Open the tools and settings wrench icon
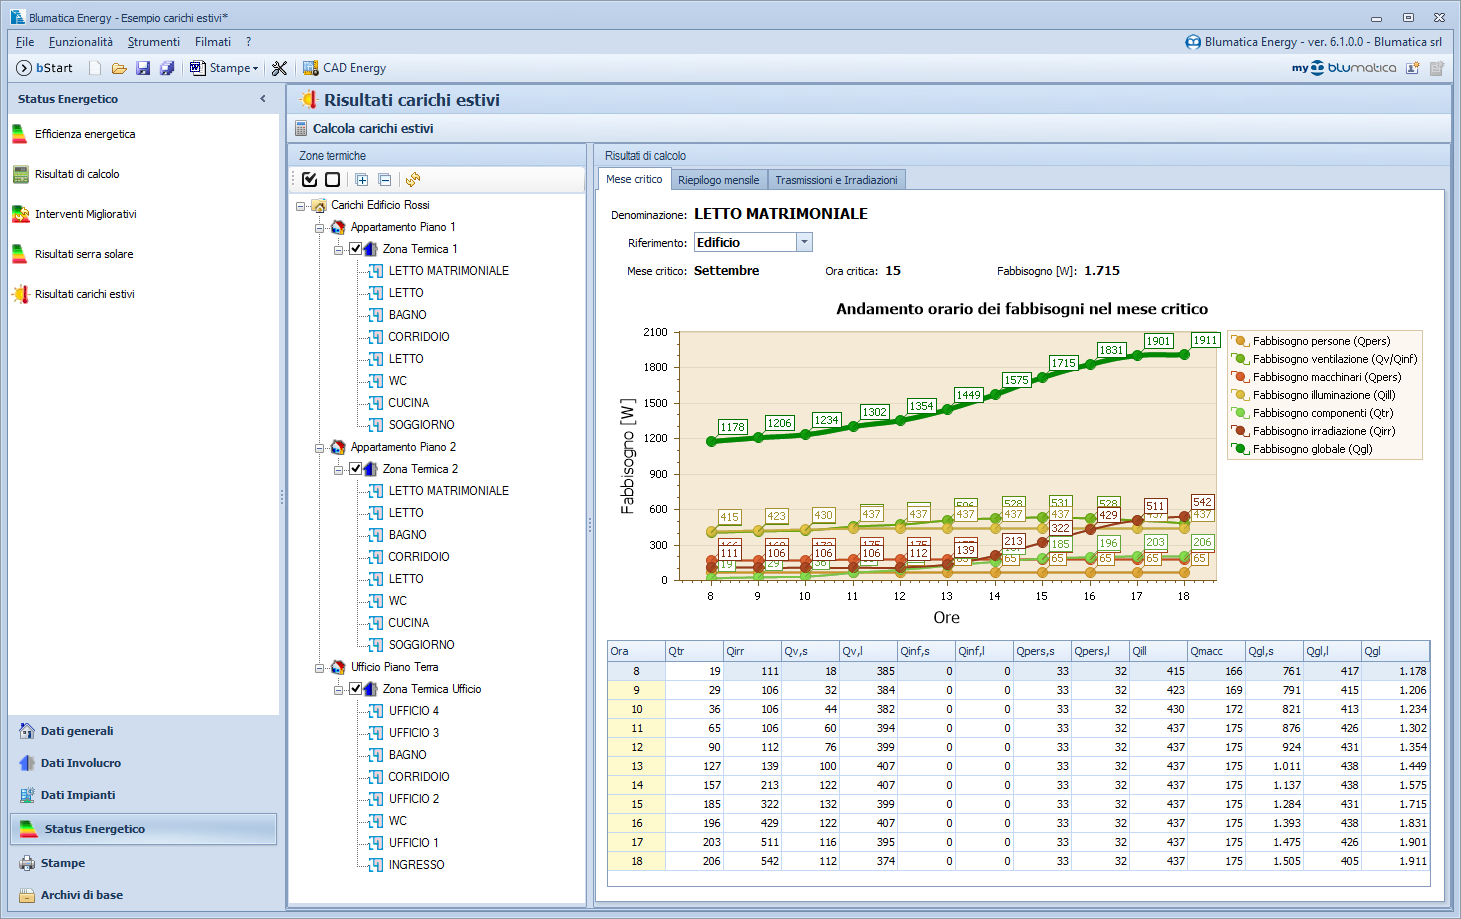 [x=279, y=68]
